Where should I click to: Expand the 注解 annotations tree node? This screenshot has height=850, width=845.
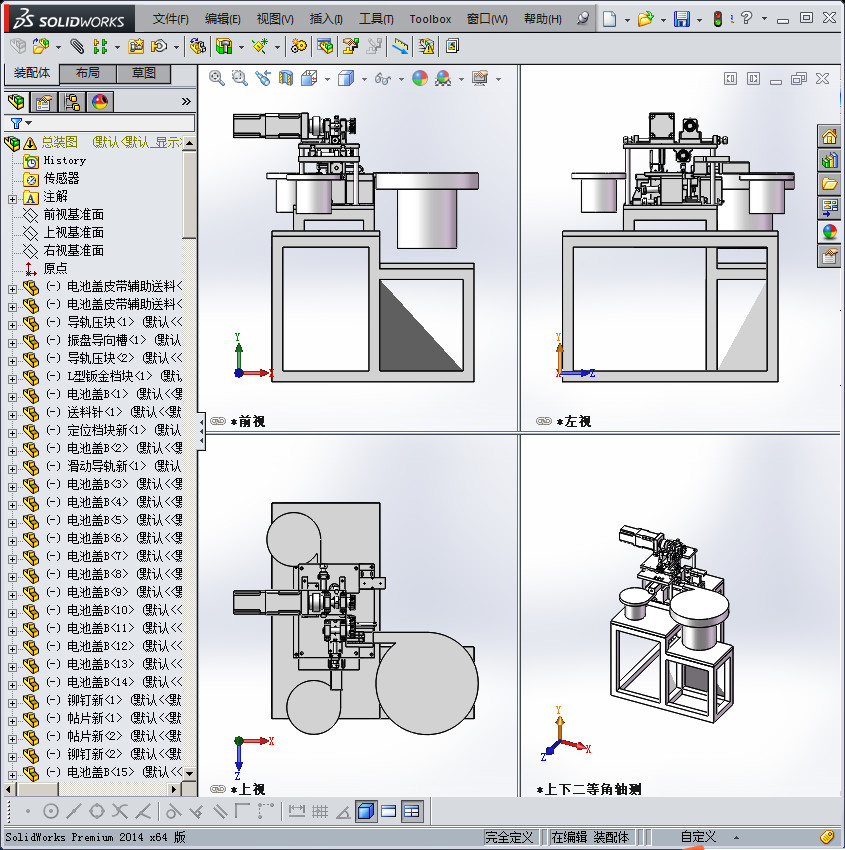tap(12, 199)
